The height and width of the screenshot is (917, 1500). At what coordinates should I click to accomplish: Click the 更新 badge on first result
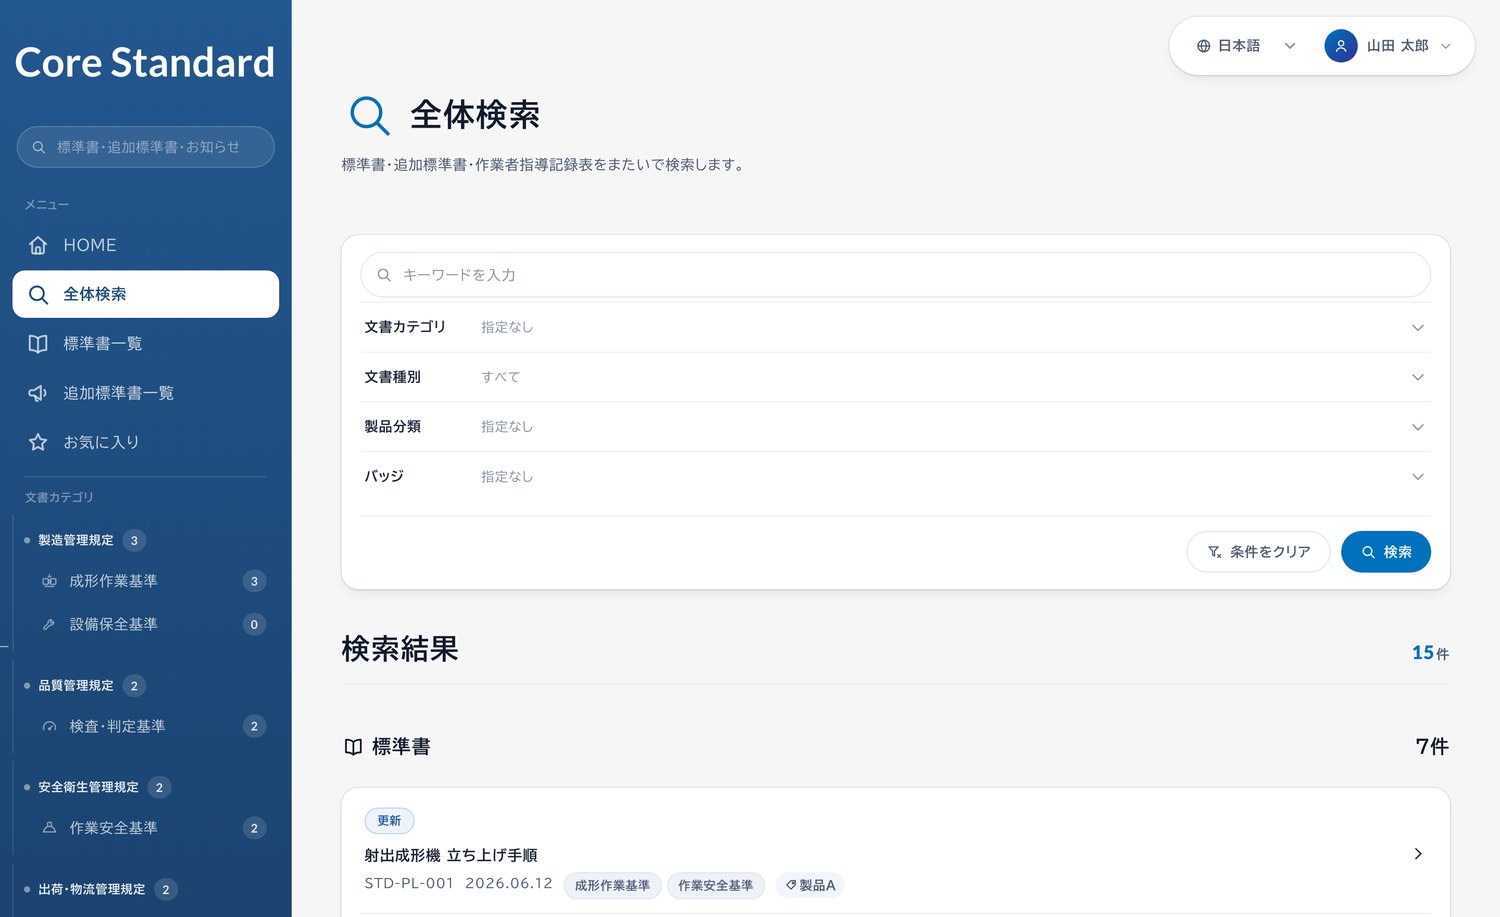(x=389, y=821)
